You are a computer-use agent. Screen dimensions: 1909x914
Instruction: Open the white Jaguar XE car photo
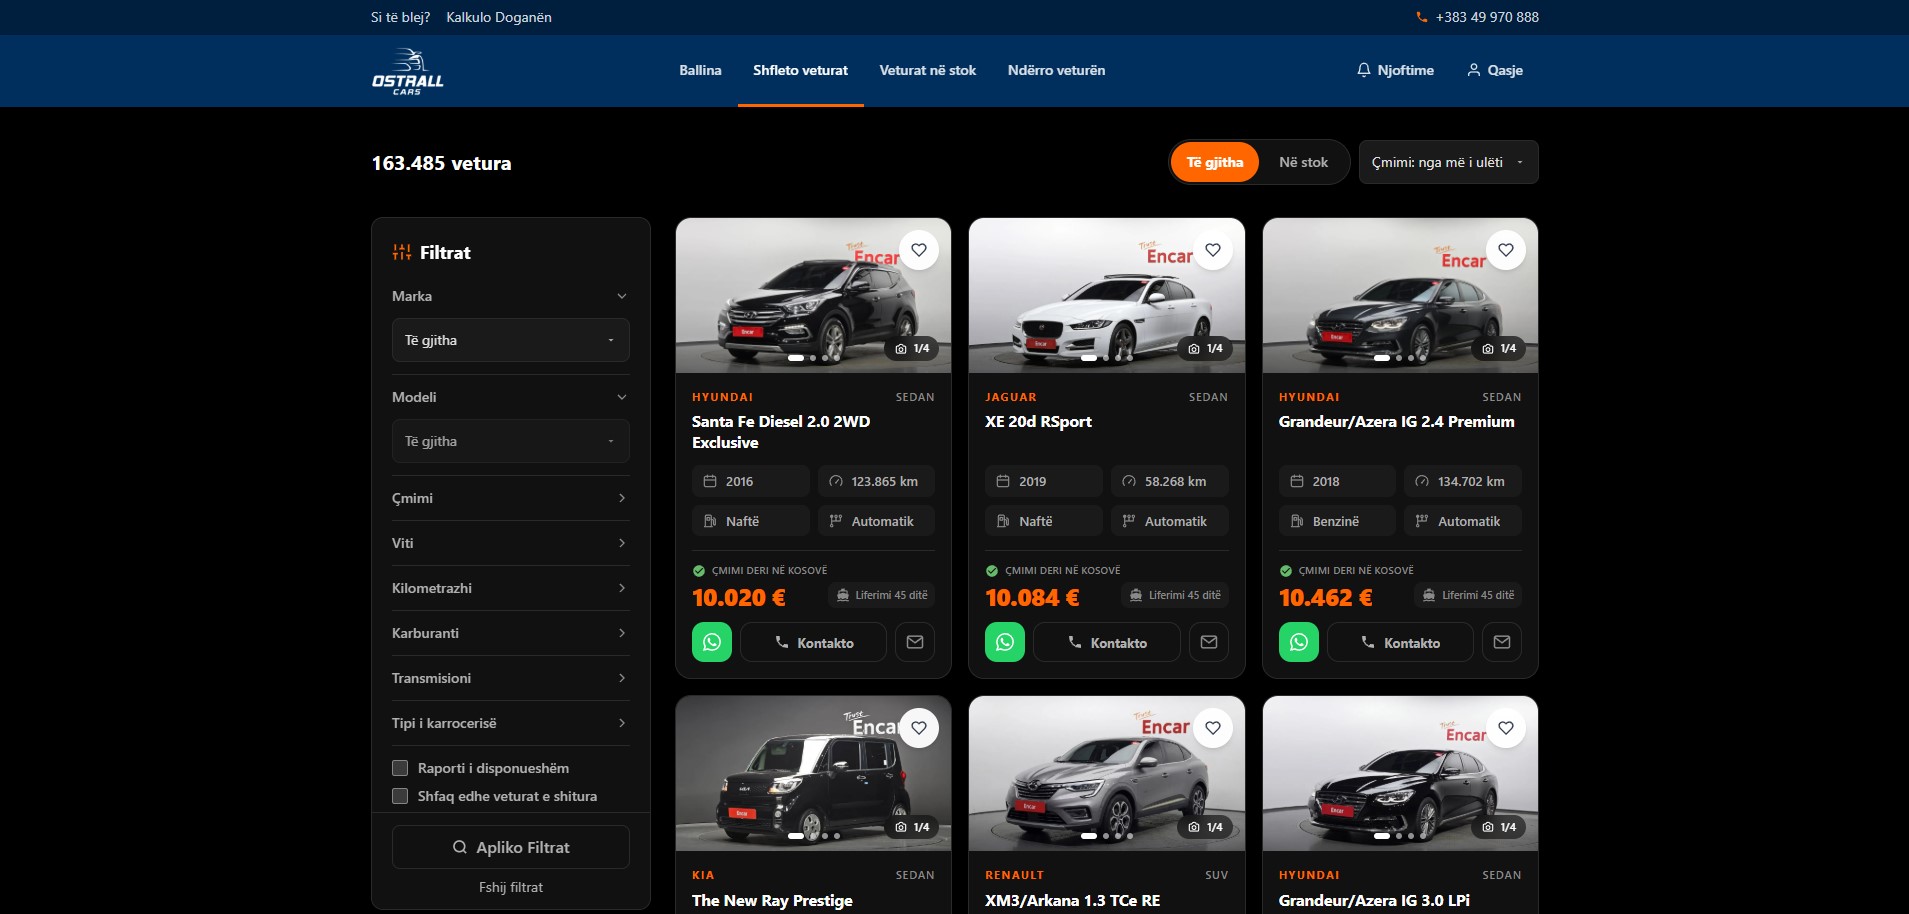pyautogui.click(x=1107, y=296)
